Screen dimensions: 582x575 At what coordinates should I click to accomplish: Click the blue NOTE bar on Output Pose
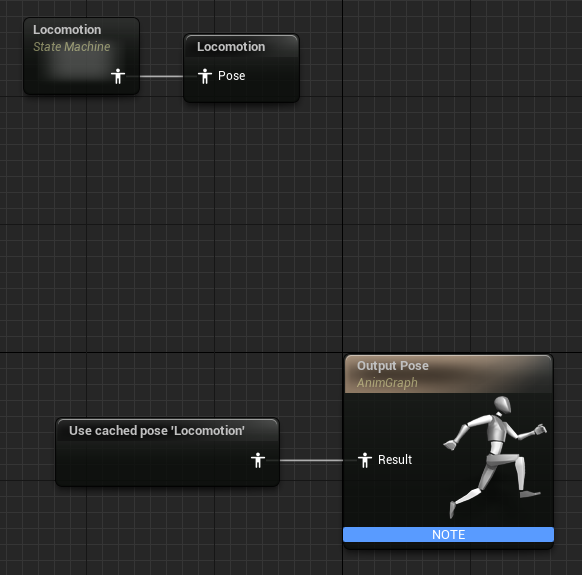coord(448,535)
